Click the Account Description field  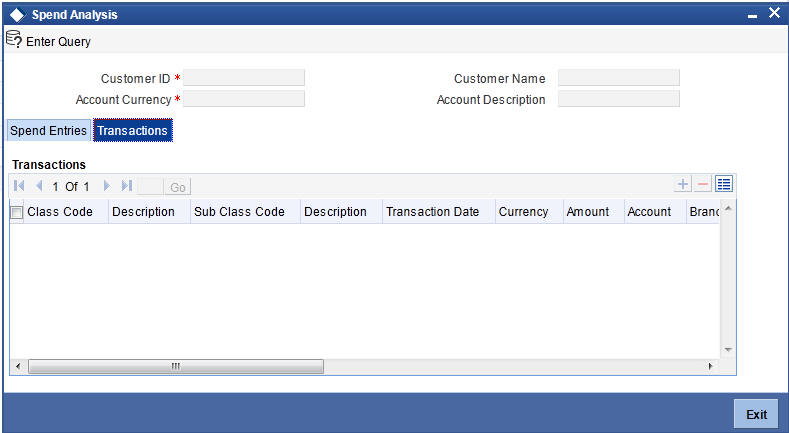point(619,99)
